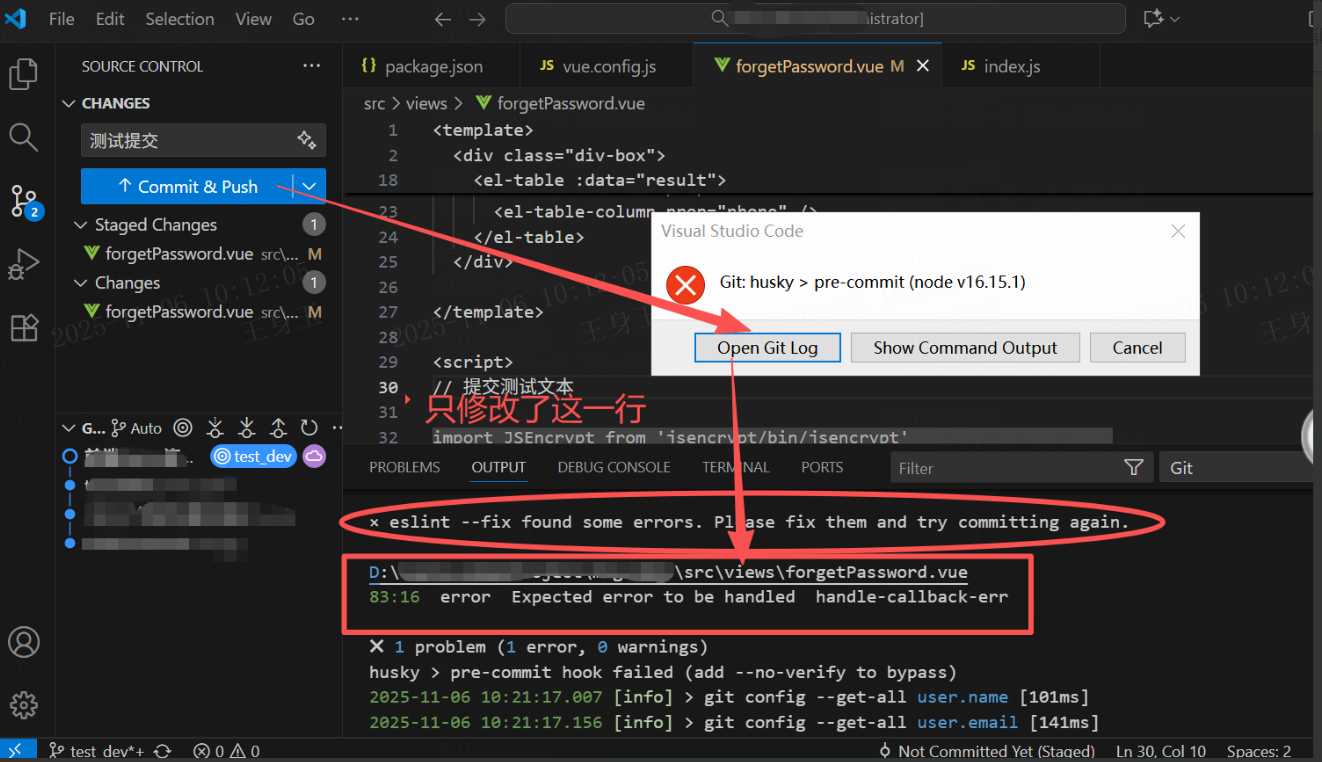Click the test_dev branch badge in Graph
1322x762 pixels.
tap(254, 456)
